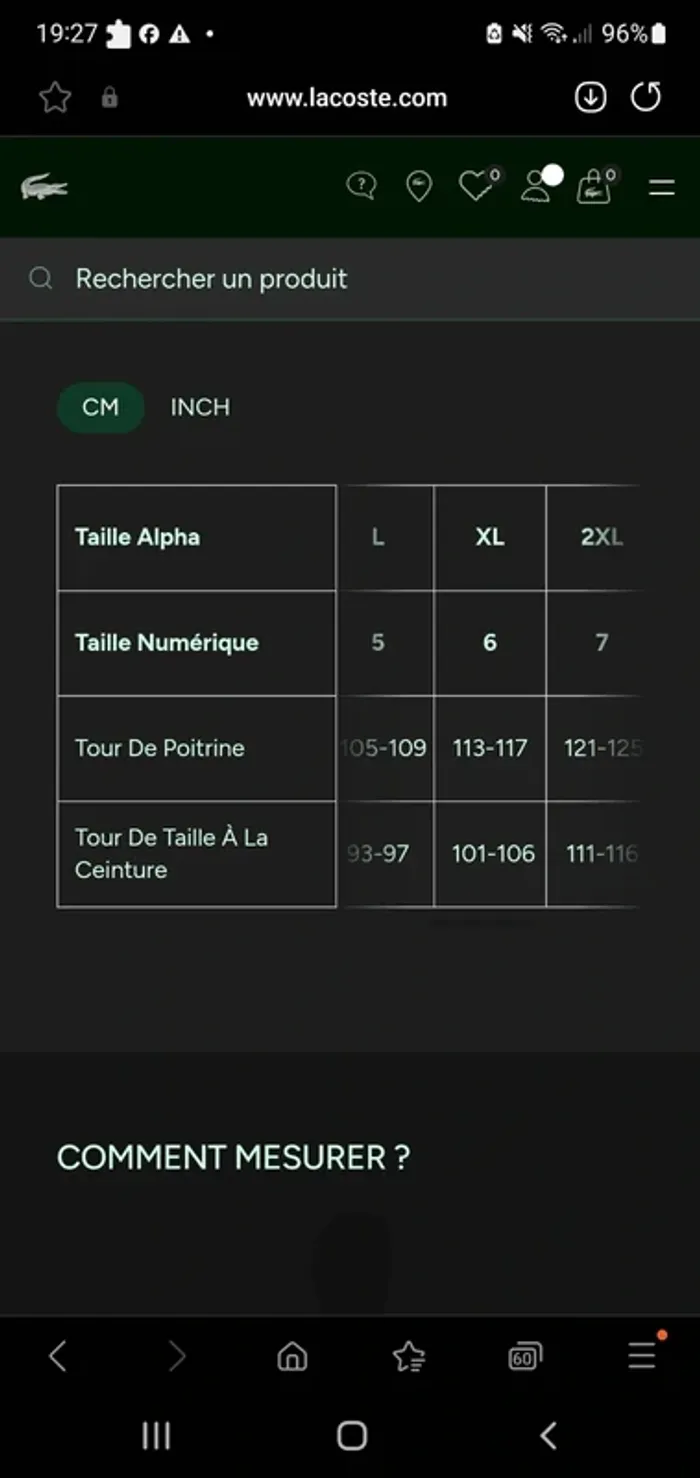Tap the www.lacoste.com address bar
700x1478 pixels.
coord(347,98)
